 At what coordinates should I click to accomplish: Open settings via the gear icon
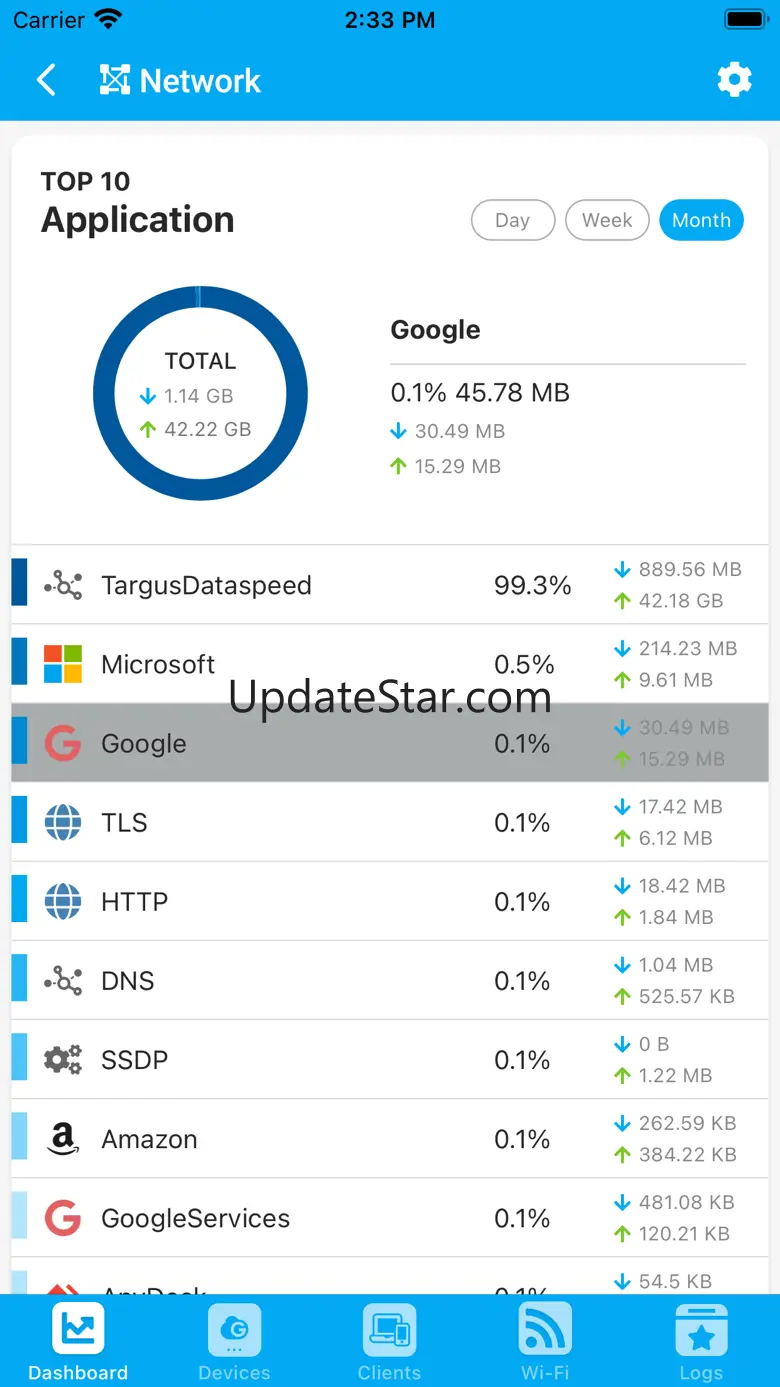coord(734,80)
